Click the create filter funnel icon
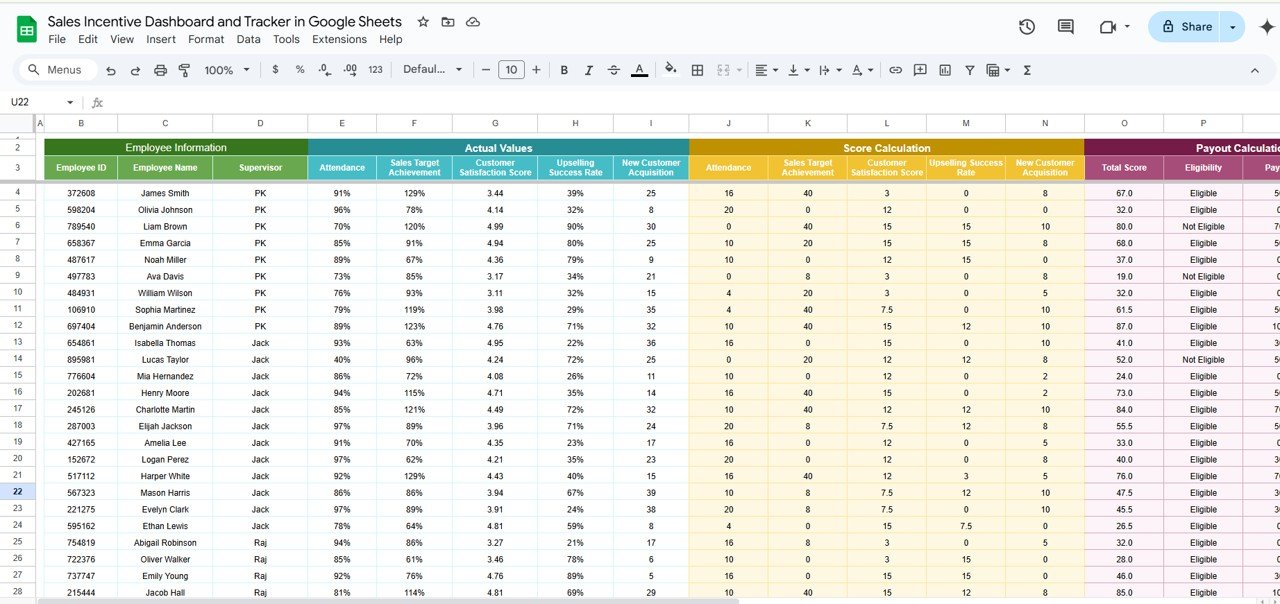This screenshot has height=604, width=1280. pos(970,70)
